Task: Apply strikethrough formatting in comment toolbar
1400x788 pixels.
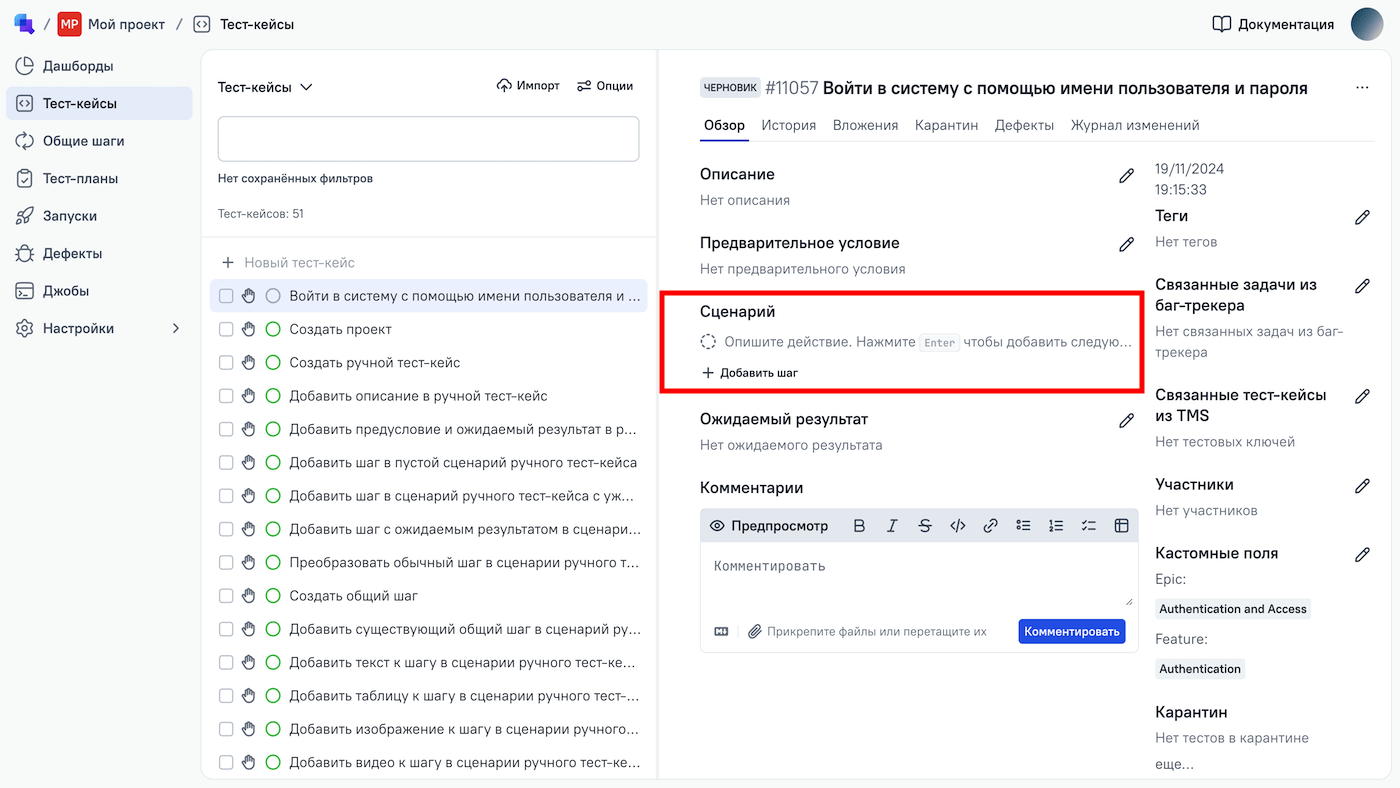Action: tap(925, 526)
